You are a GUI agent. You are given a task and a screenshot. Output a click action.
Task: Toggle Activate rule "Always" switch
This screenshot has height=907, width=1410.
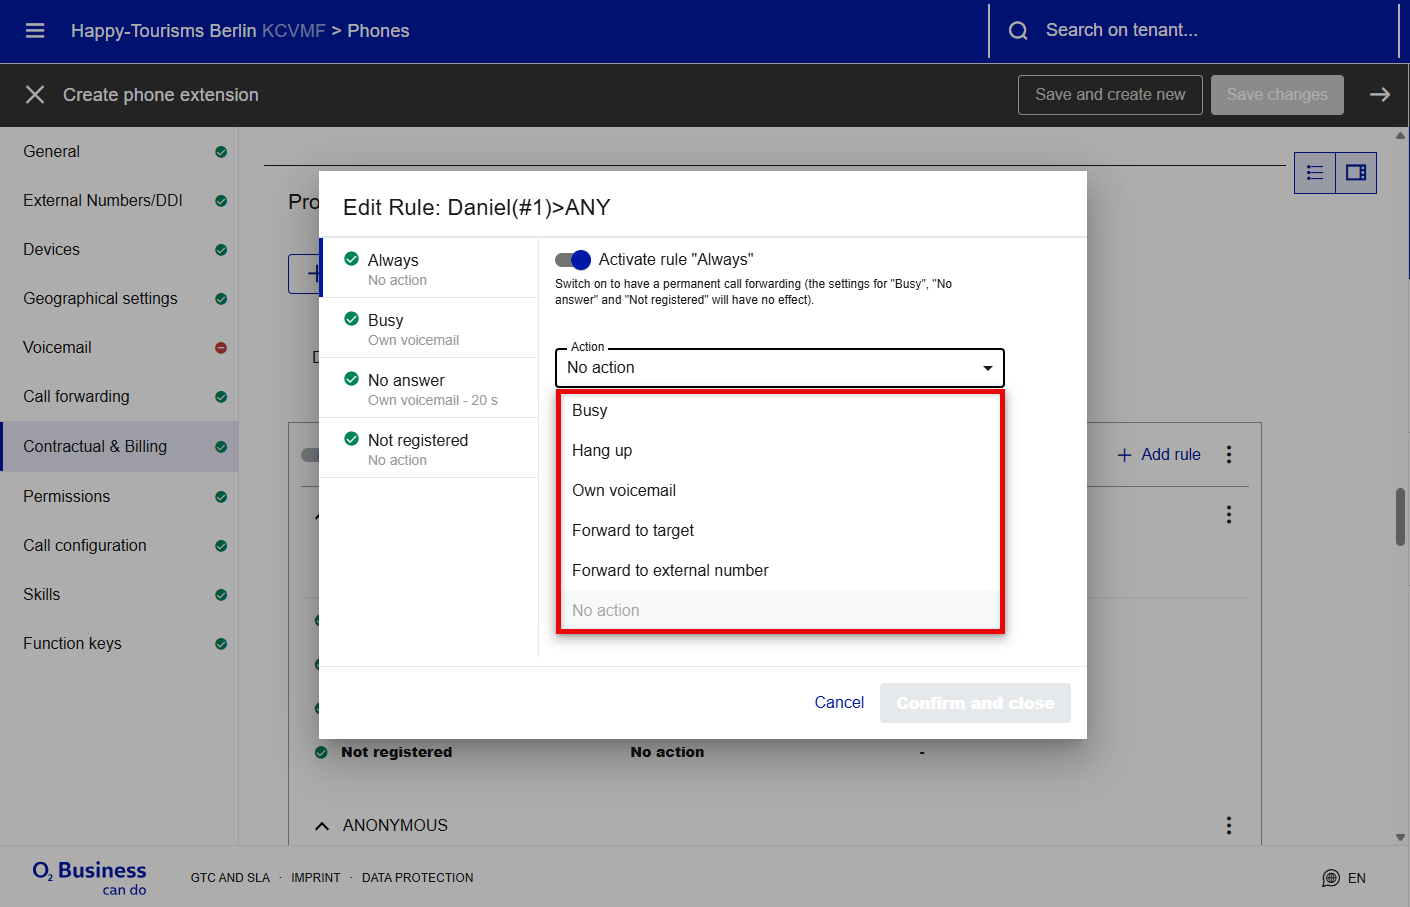[x=573, y=260]
